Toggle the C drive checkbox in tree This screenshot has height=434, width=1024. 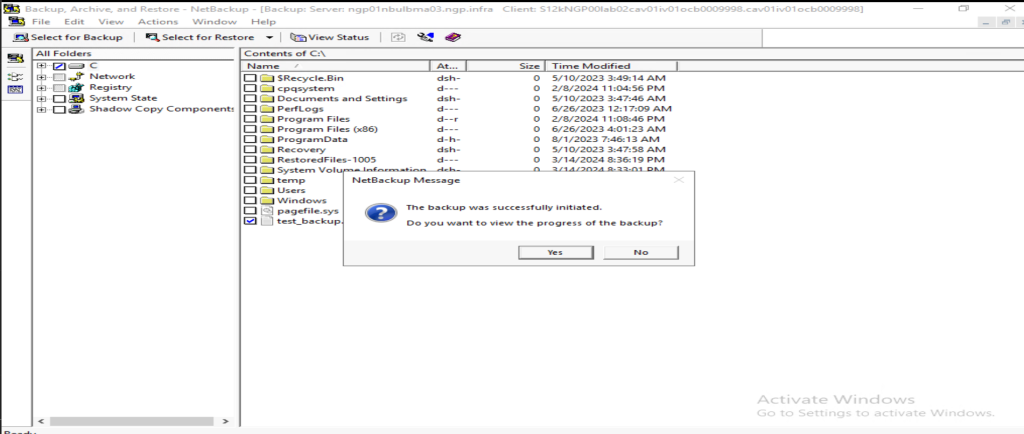(x=59, y=67)
